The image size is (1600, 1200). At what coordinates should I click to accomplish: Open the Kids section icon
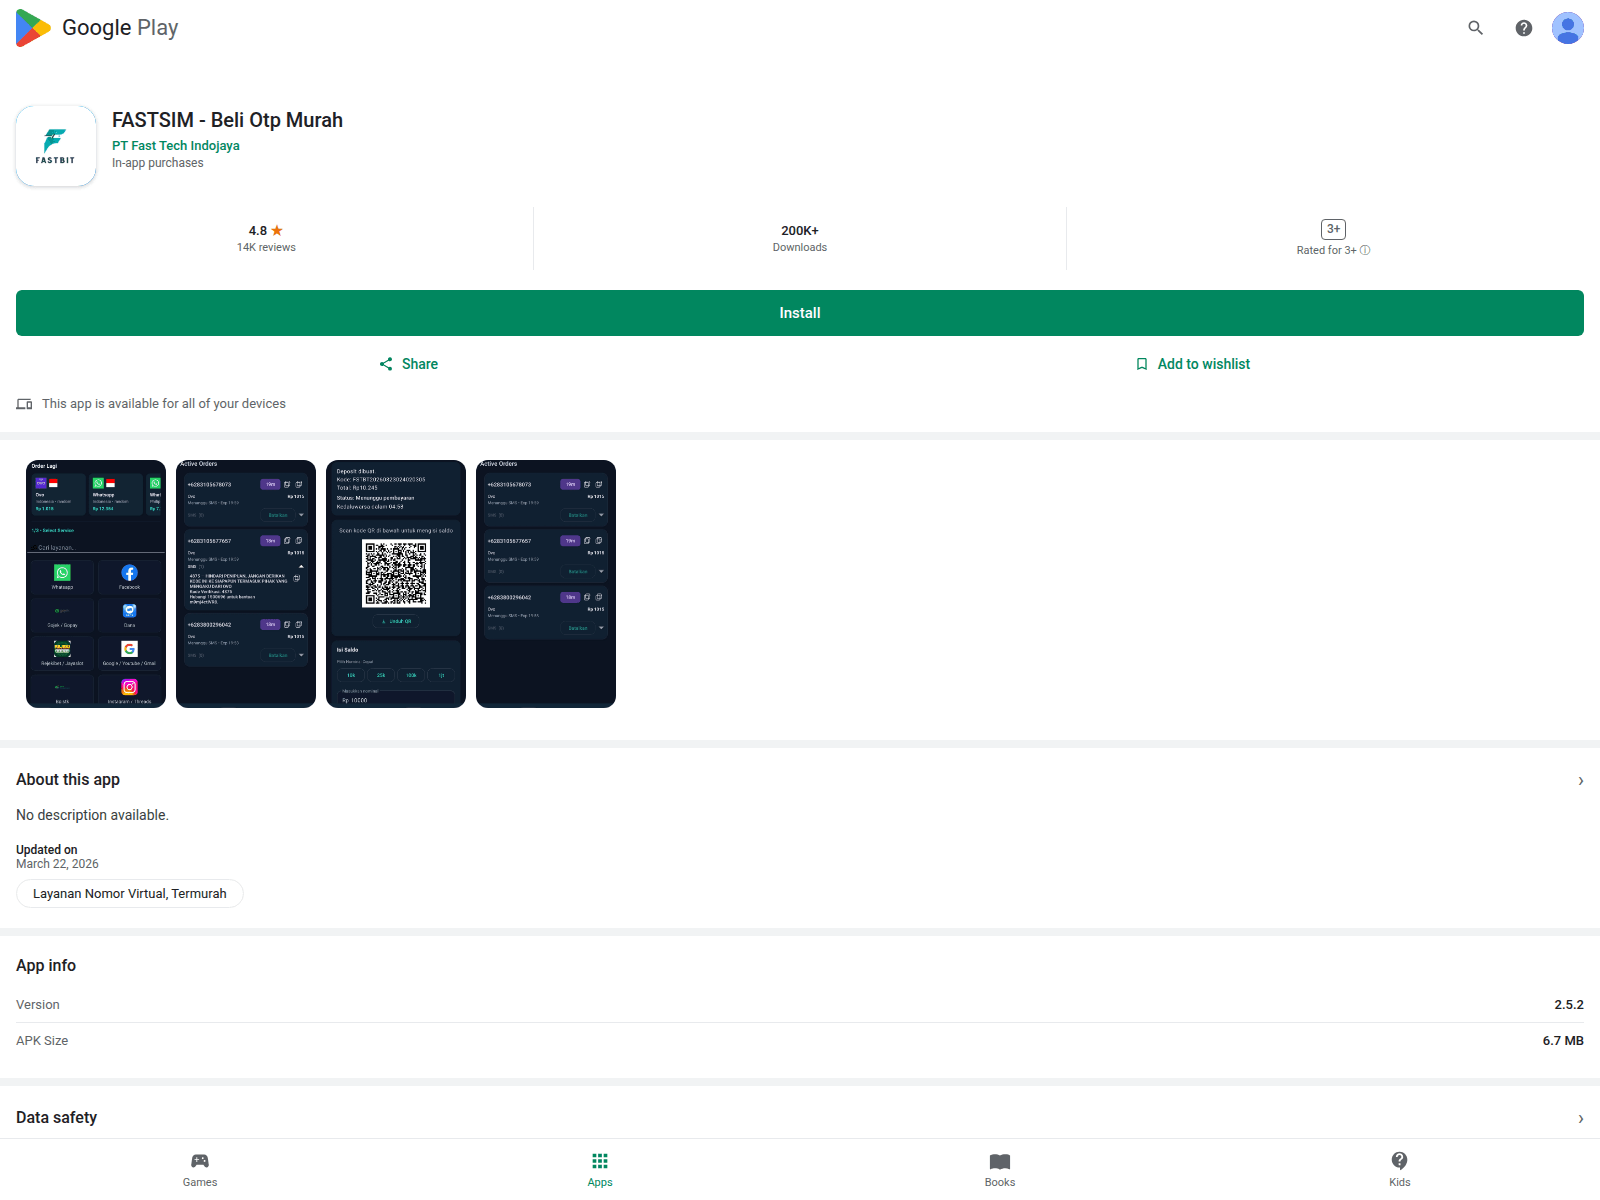tap(1399, 1161)
